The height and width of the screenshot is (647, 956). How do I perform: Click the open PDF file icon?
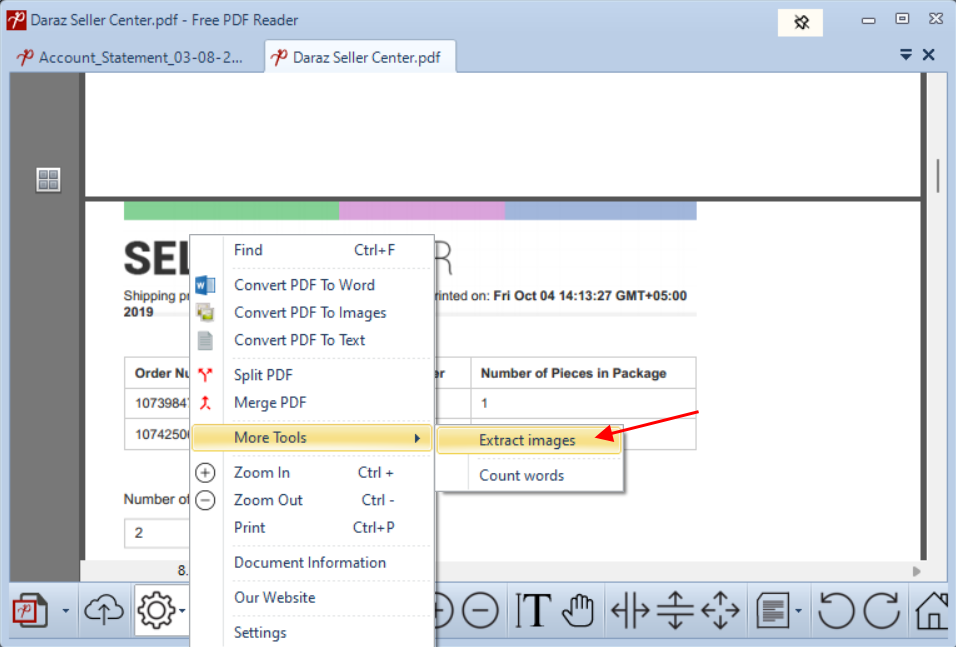(30, 610)
